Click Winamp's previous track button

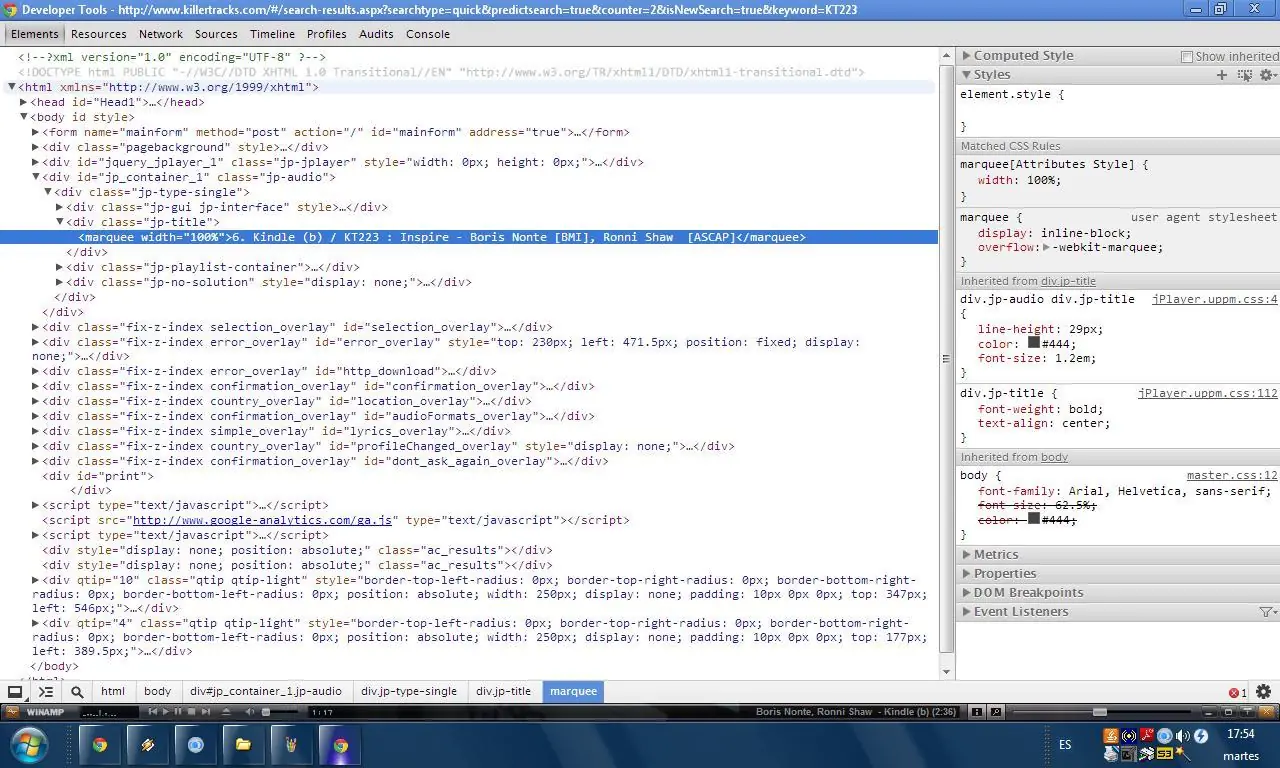153,712
